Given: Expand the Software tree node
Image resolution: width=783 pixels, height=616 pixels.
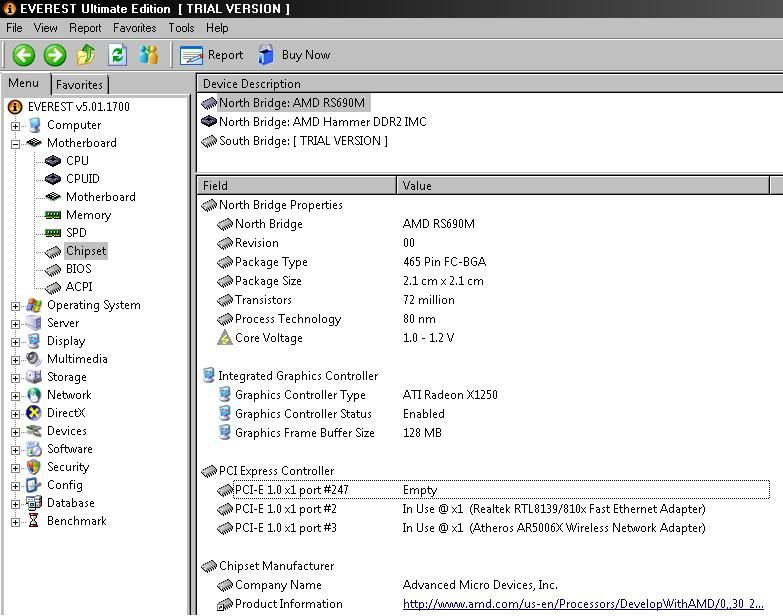Looking at the screenshot, I should point(15,450).
